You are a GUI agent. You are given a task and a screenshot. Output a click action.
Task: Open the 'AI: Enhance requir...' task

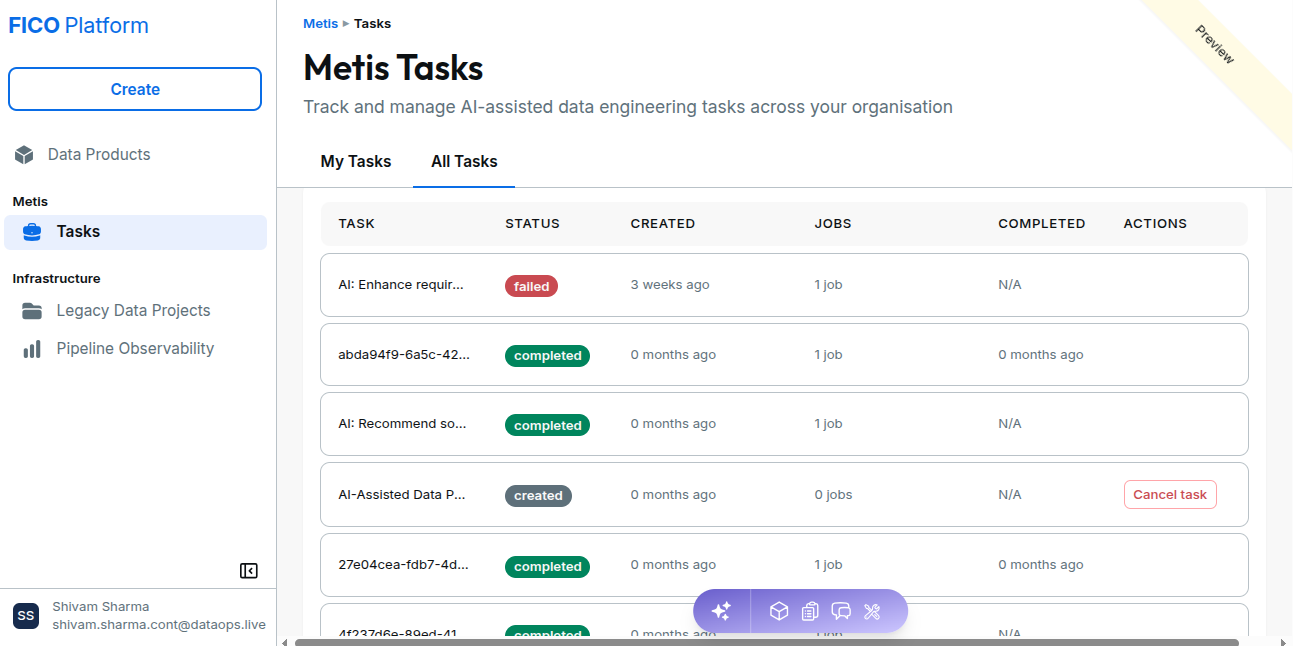coord(401,285)
